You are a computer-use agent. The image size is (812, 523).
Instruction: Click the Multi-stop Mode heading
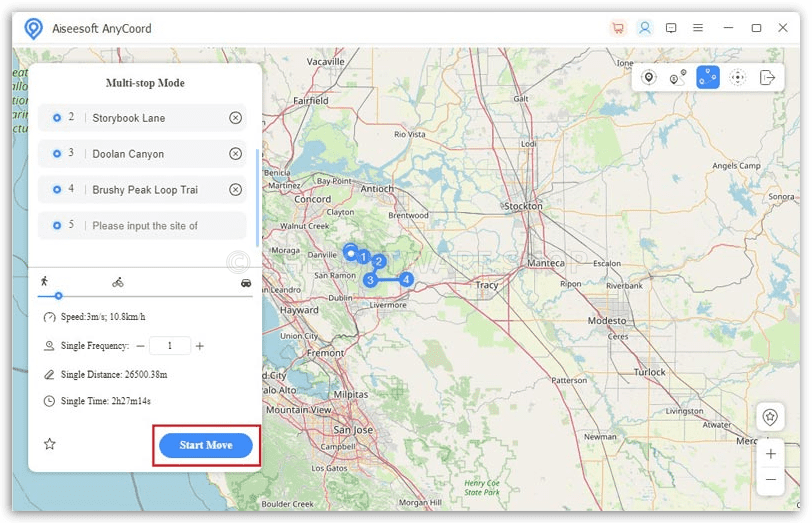coord(145,83)
